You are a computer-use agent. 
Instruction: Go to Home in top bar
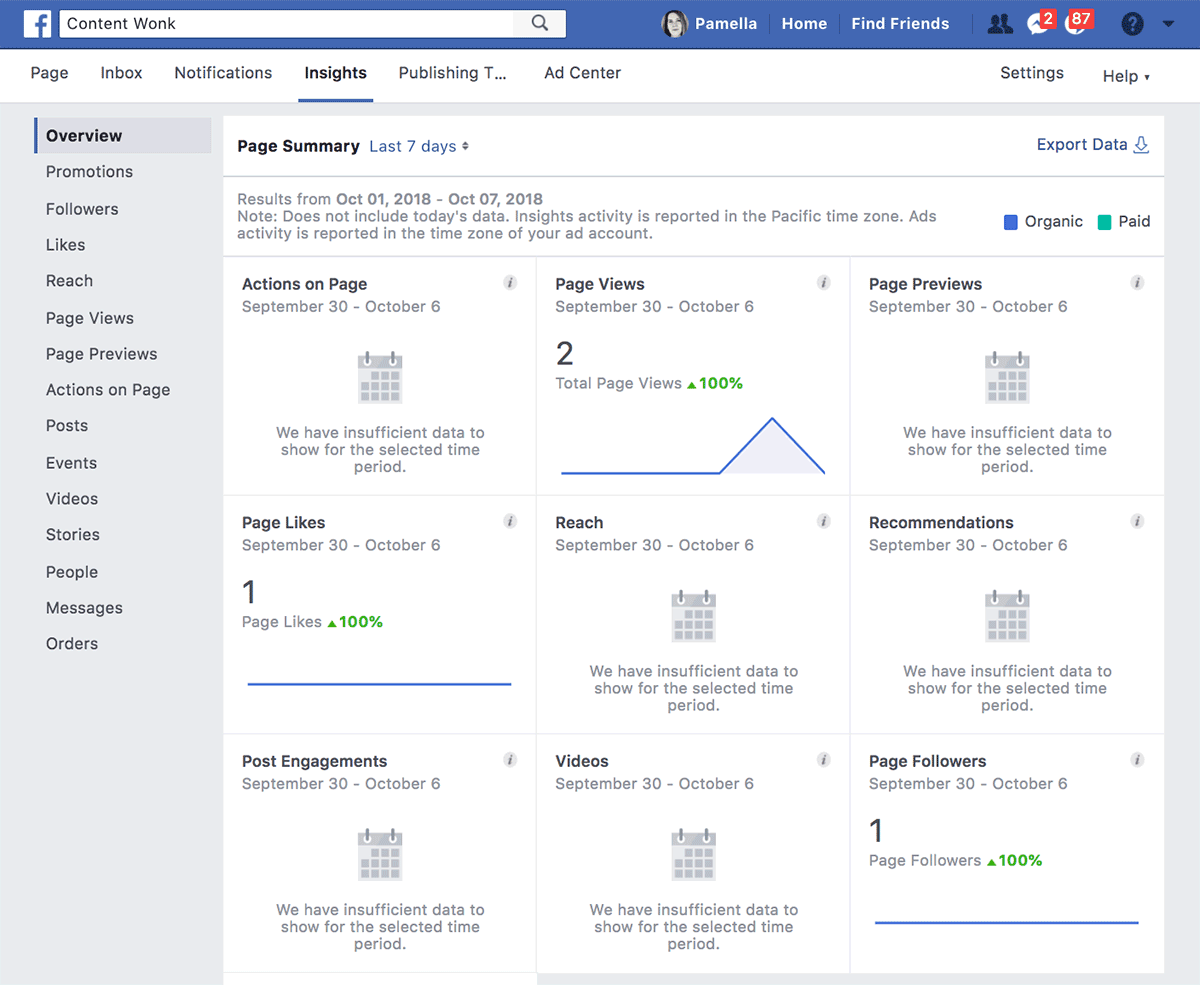point(804,24)
